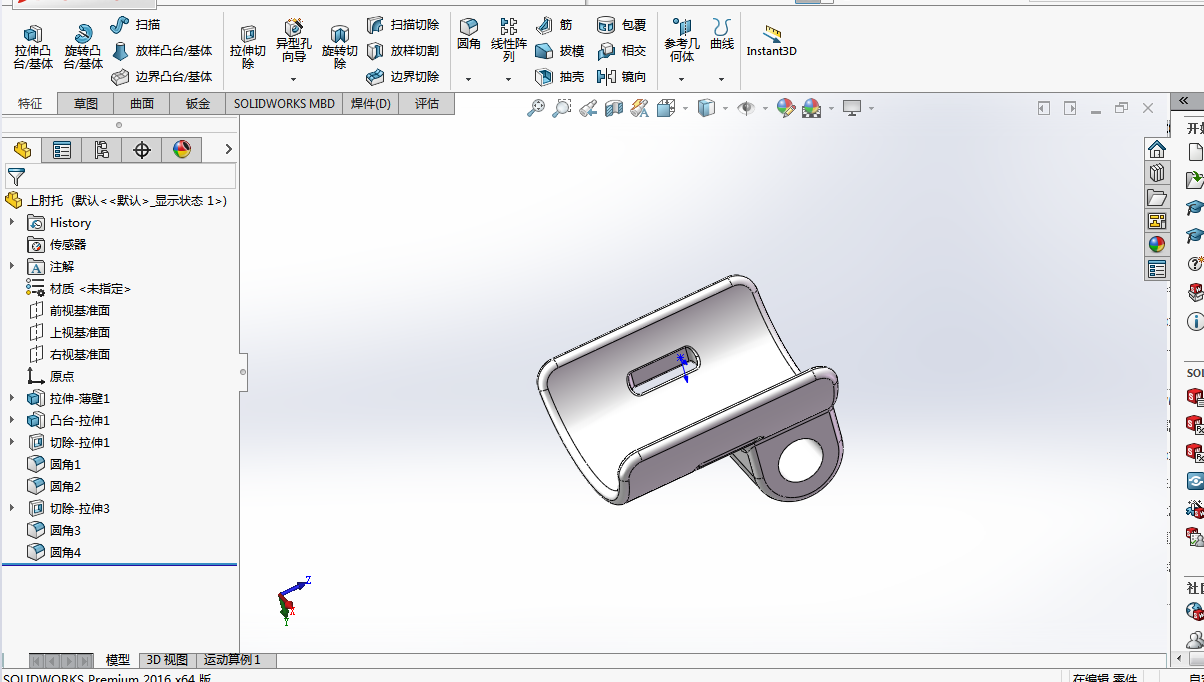Open the File Explorer folder task pane tab
The width and height of the screenshot is (1204, 682).
(1157, 197)
